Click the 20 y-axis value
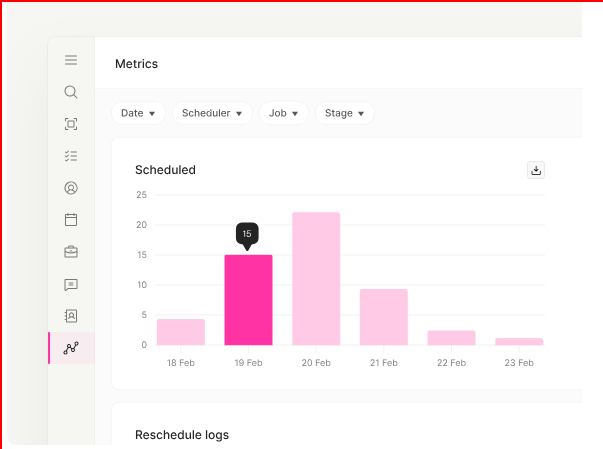603x449 pixels. point(142,225)
